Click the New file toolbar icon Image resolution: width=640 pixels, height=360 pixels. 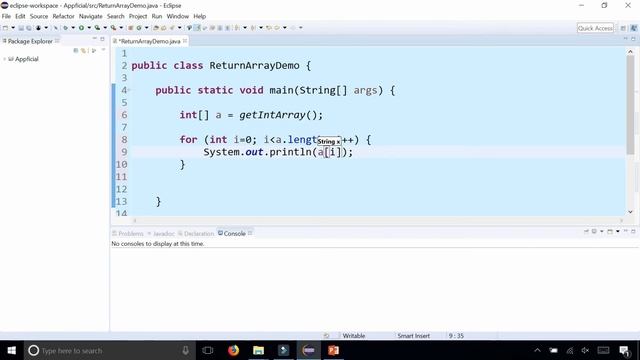(5, 28)
